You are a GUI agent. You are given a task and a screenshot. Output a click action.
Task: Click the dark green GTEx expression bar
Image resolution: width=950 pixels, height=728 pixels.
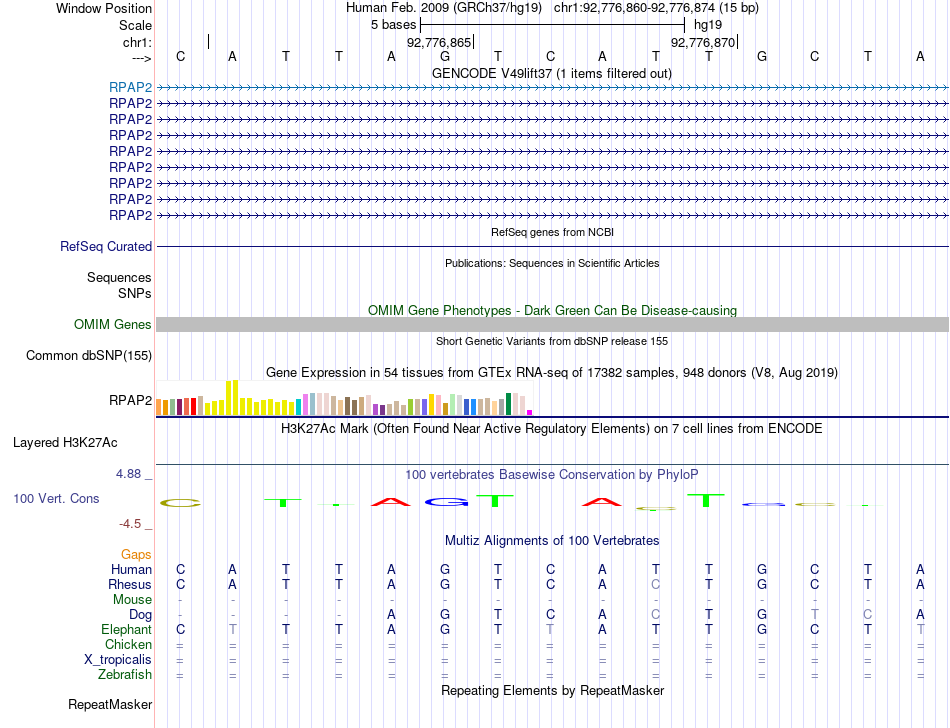pos(508,404)
